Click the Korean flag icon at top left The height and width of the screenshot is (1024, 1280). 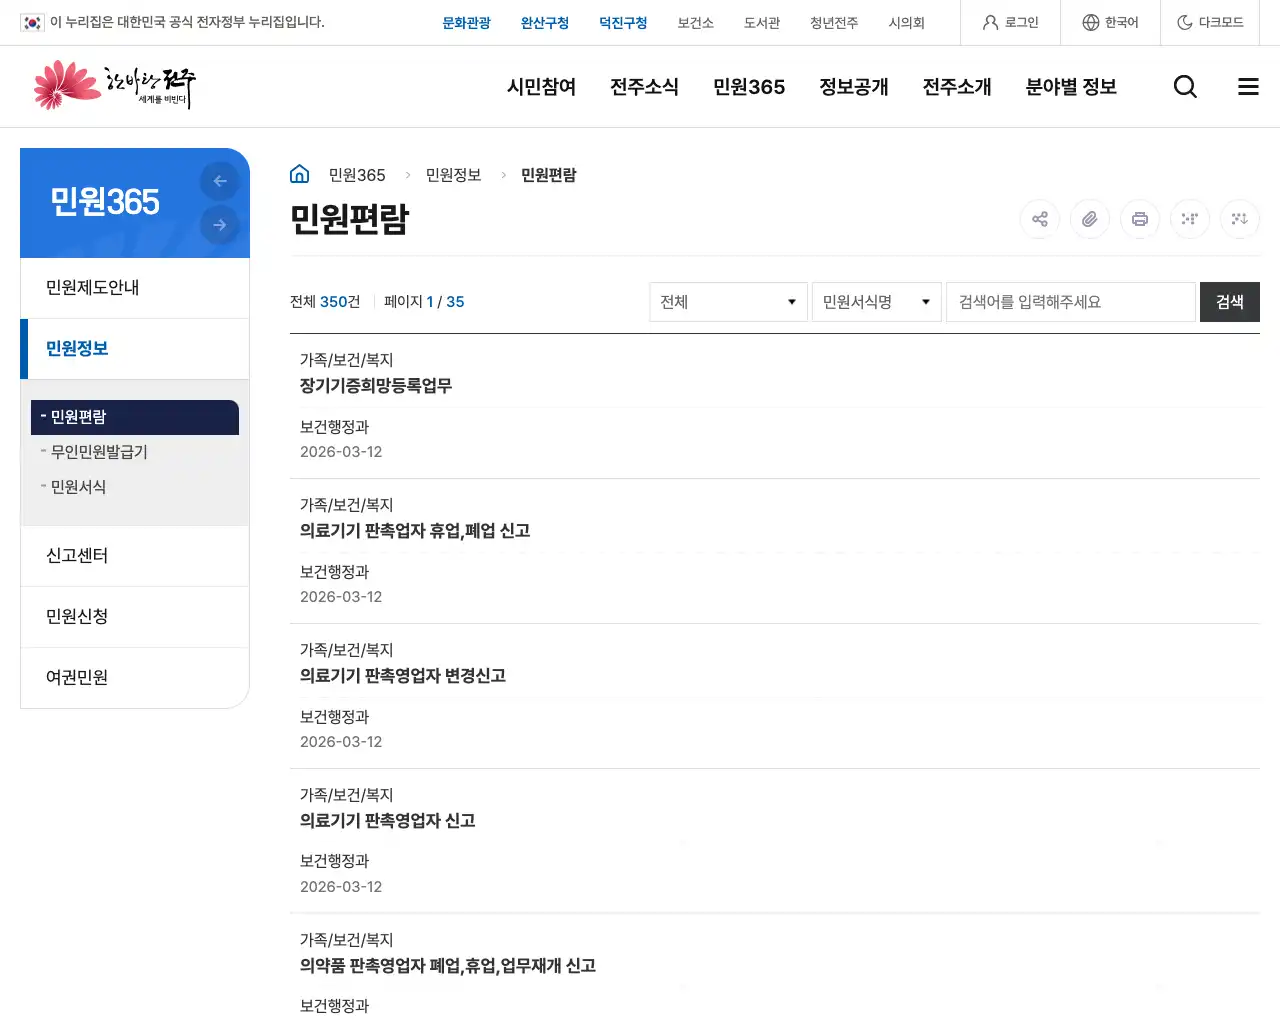click(x=32, y=22)
